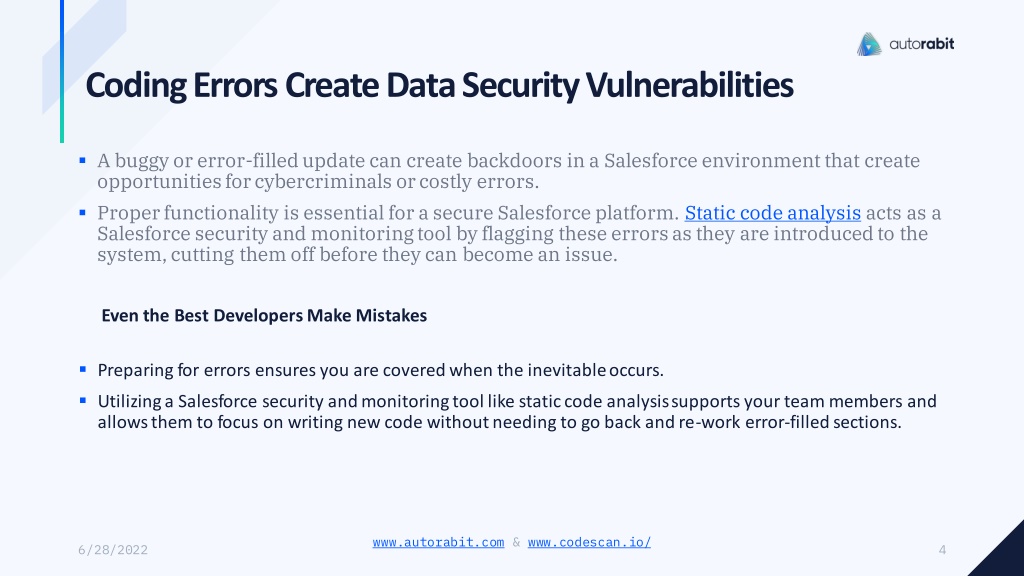Click the ampersand between footer links
Viewport: 1024px width, 576px height.
tap(516, 542)
